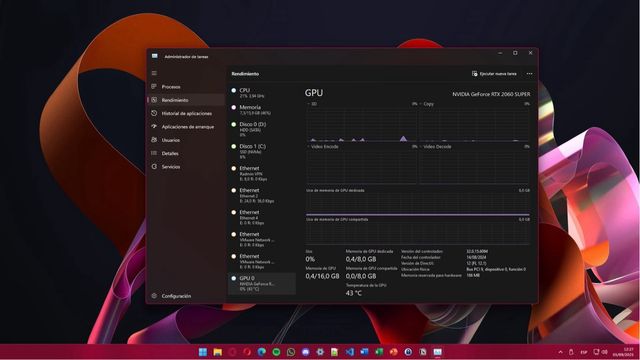
Task: Show hidden system tray icons
Action: click(560, 352)
